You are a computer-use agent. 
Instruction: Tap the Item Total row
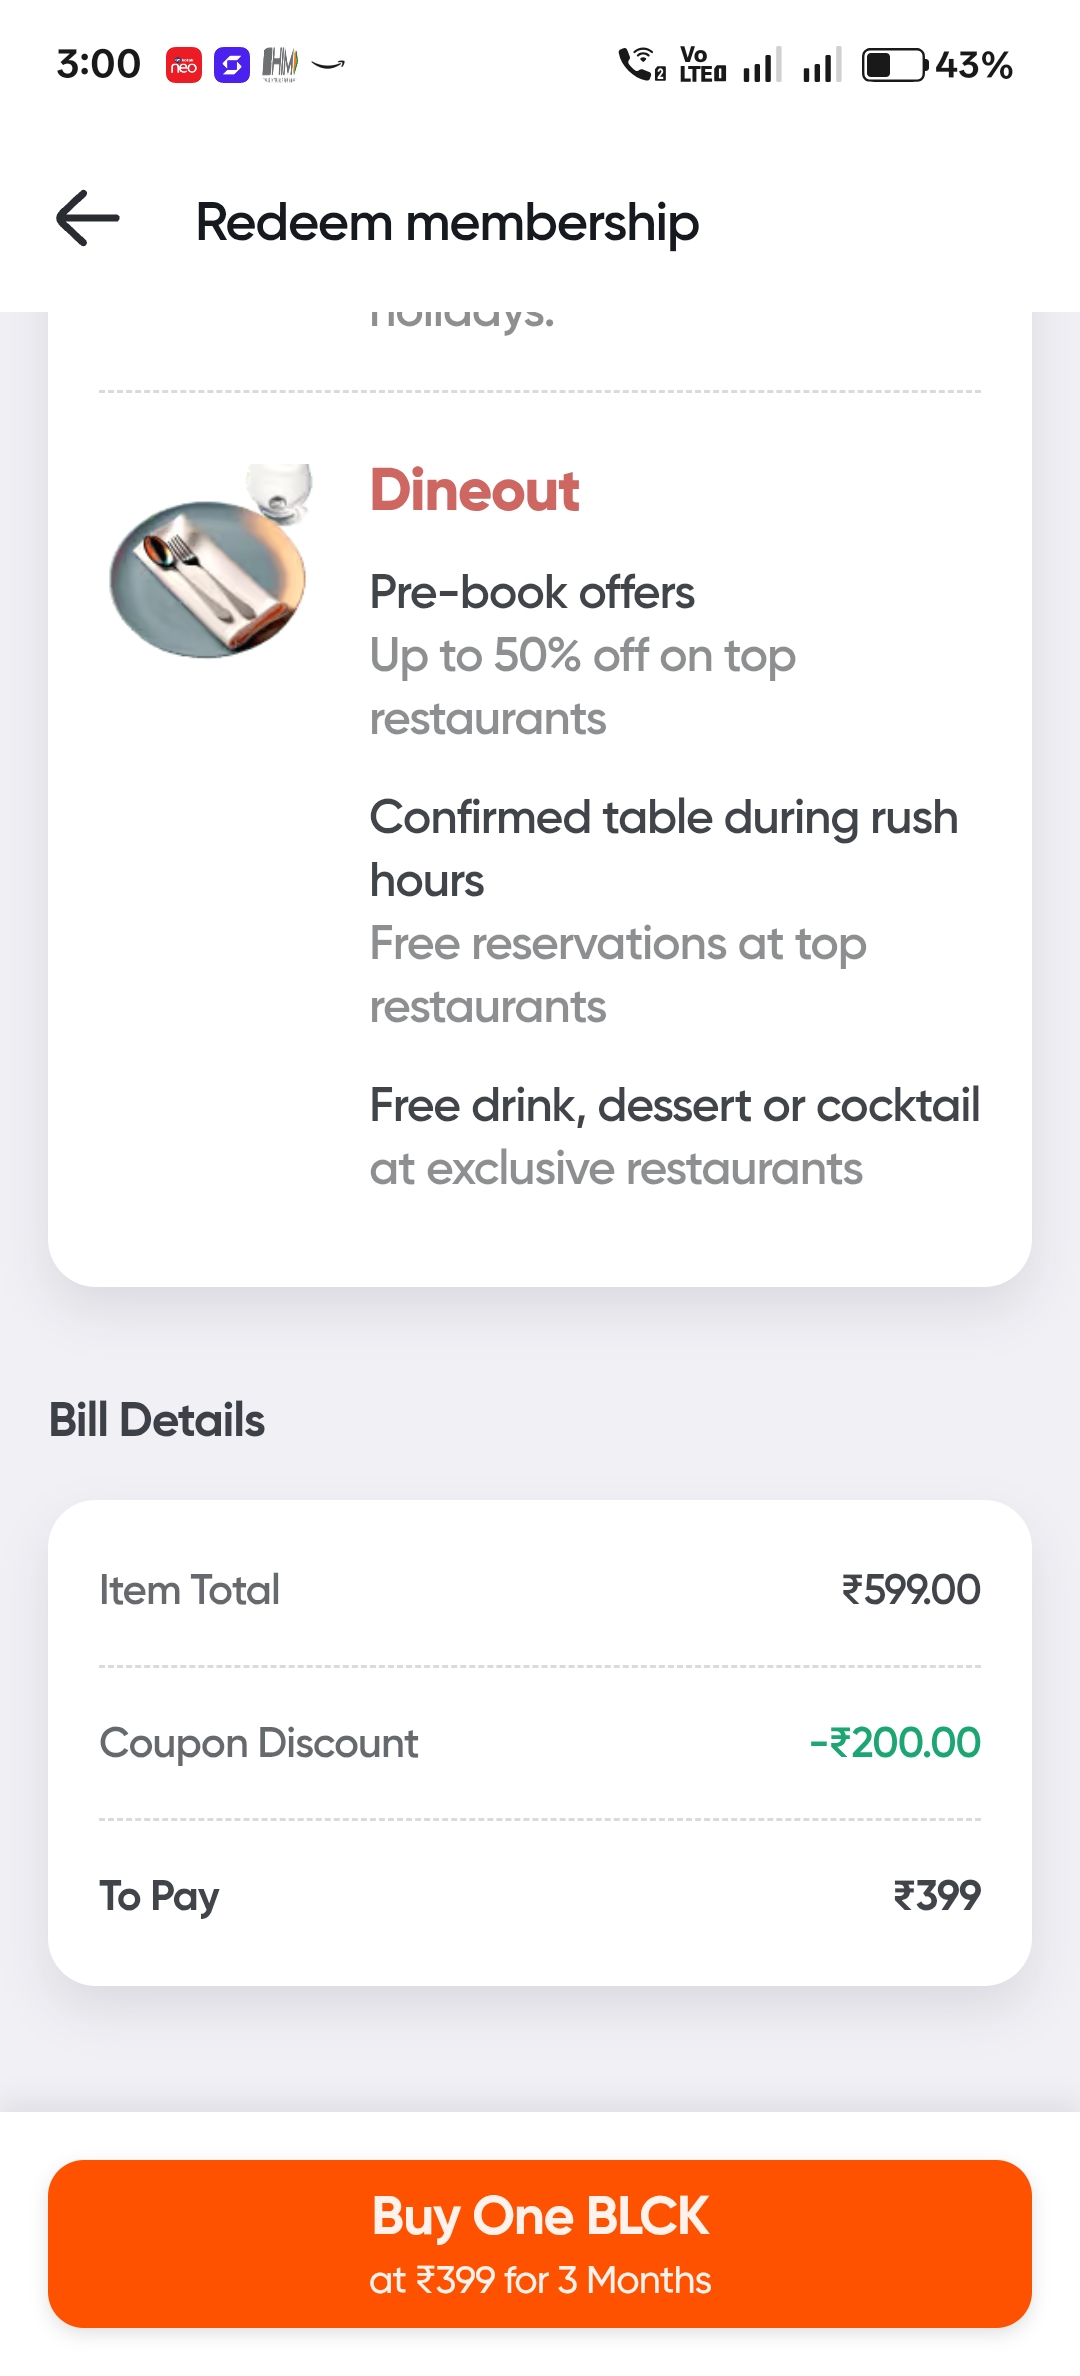click(x=540, y=1590)
